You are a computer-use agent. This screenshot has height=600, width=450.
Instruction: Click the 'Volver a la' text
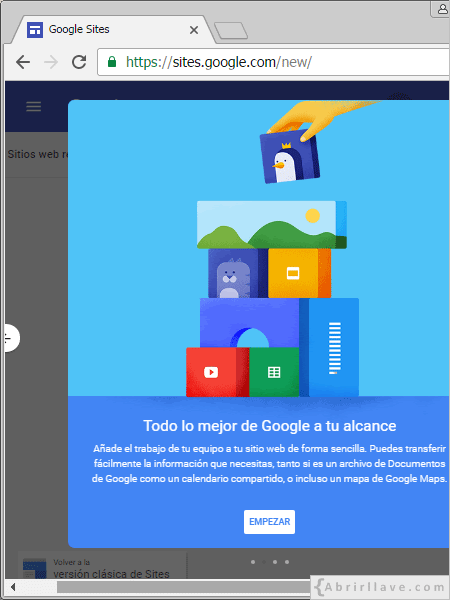click(x=72, y=562)
